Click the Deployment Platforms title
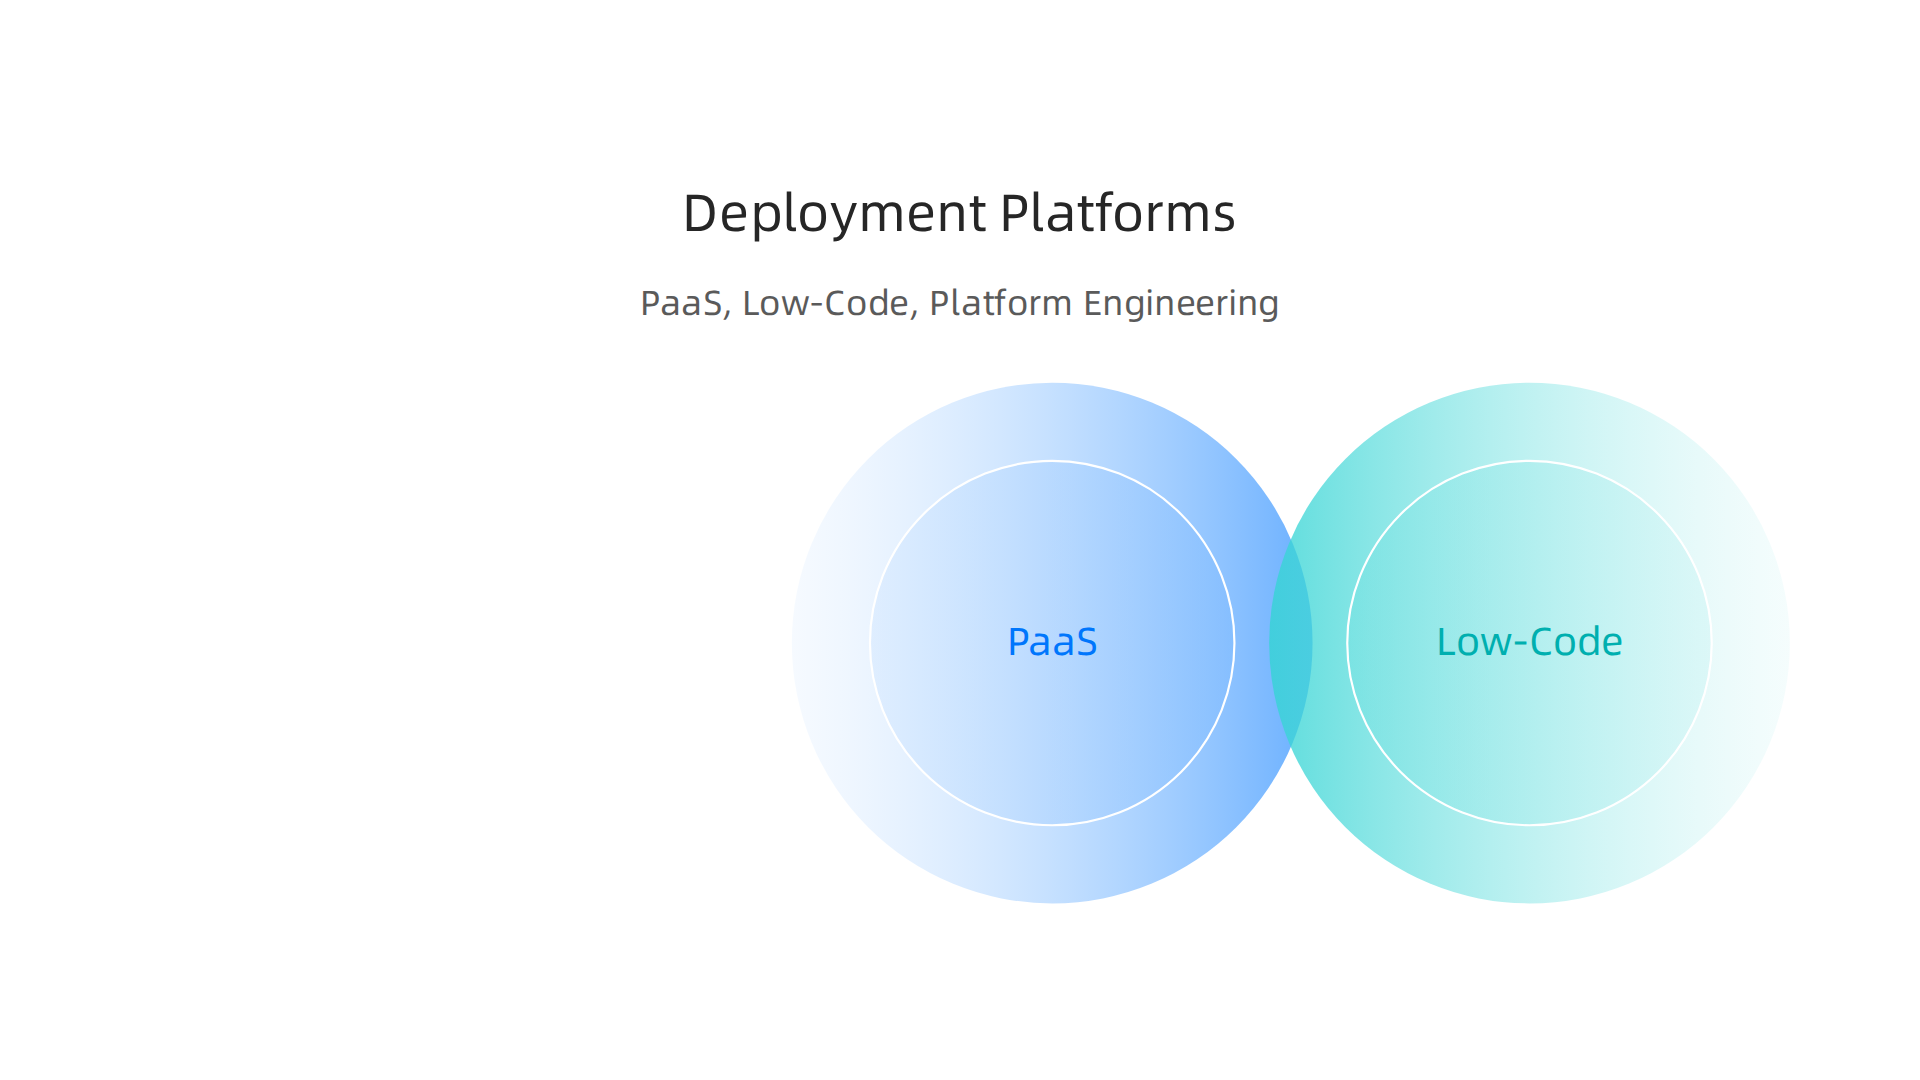Viewport: 1920px width, 1080px height. [959, 214]
